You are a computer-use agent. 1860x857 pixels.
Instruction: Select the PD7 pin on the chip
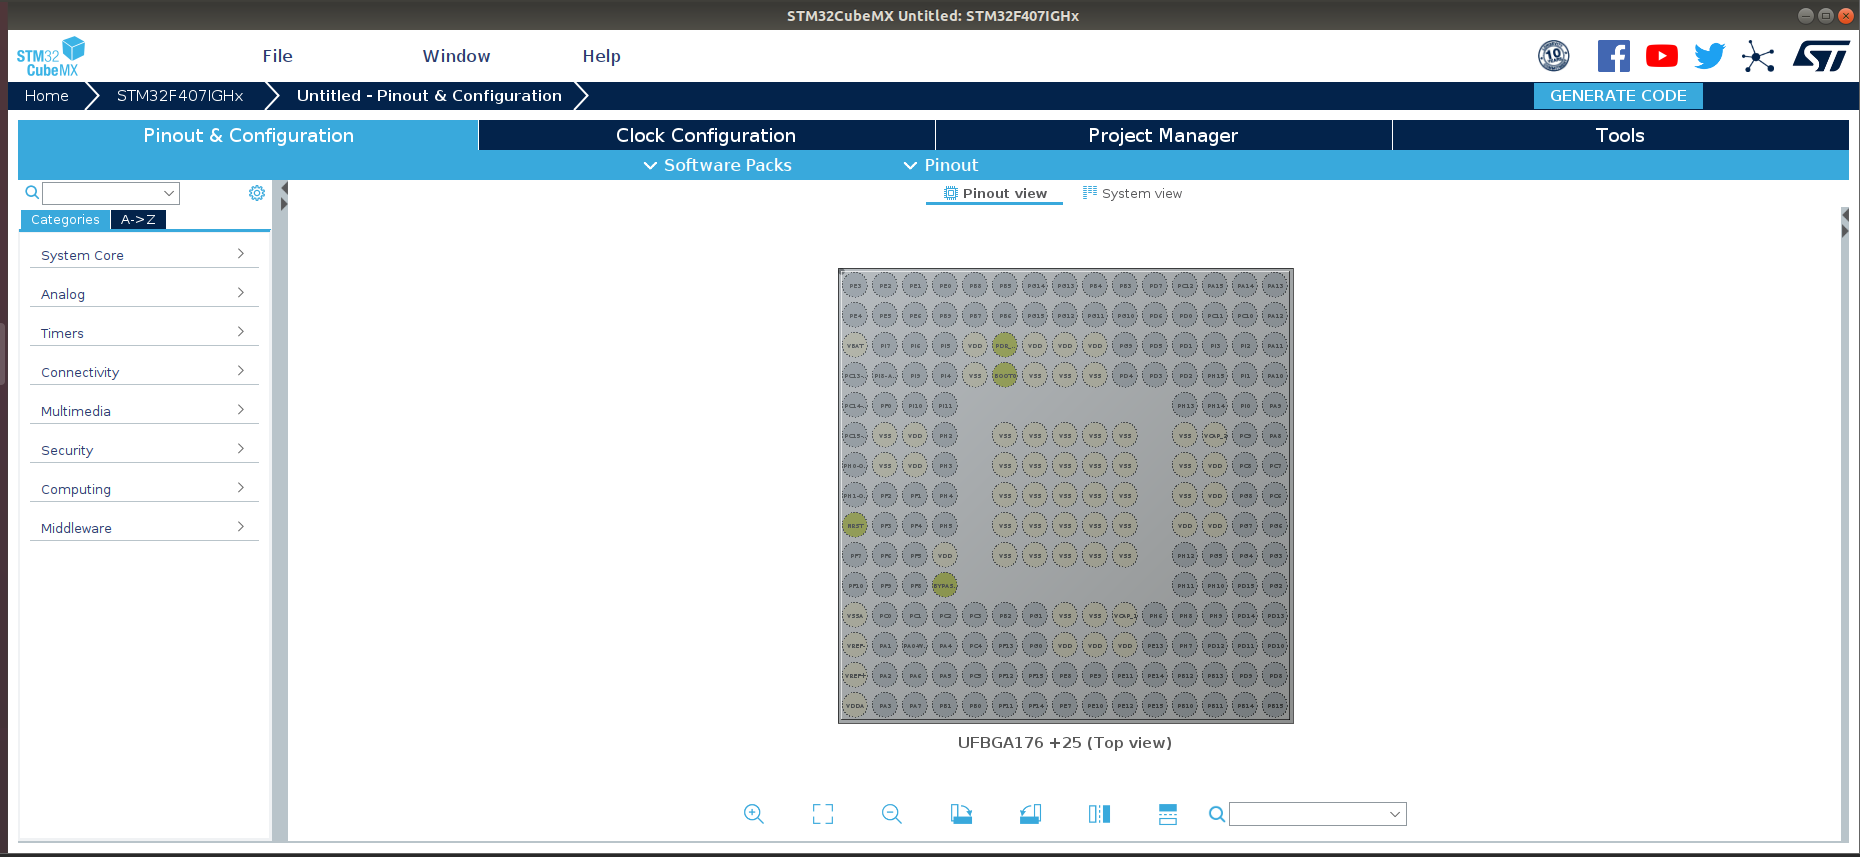coord(1155,286)
